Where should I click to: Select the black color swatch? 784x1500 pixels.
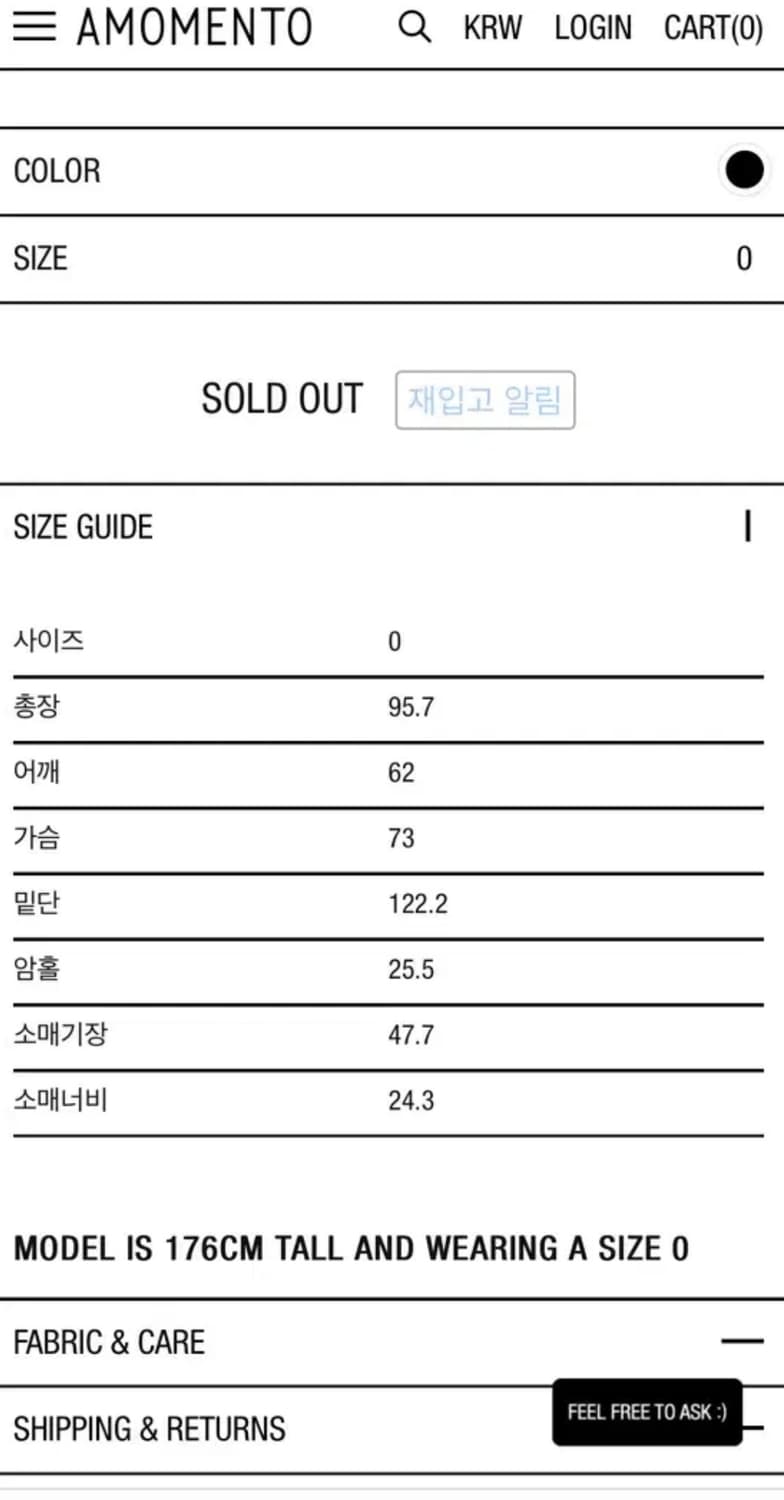click(x=744, y=170)
